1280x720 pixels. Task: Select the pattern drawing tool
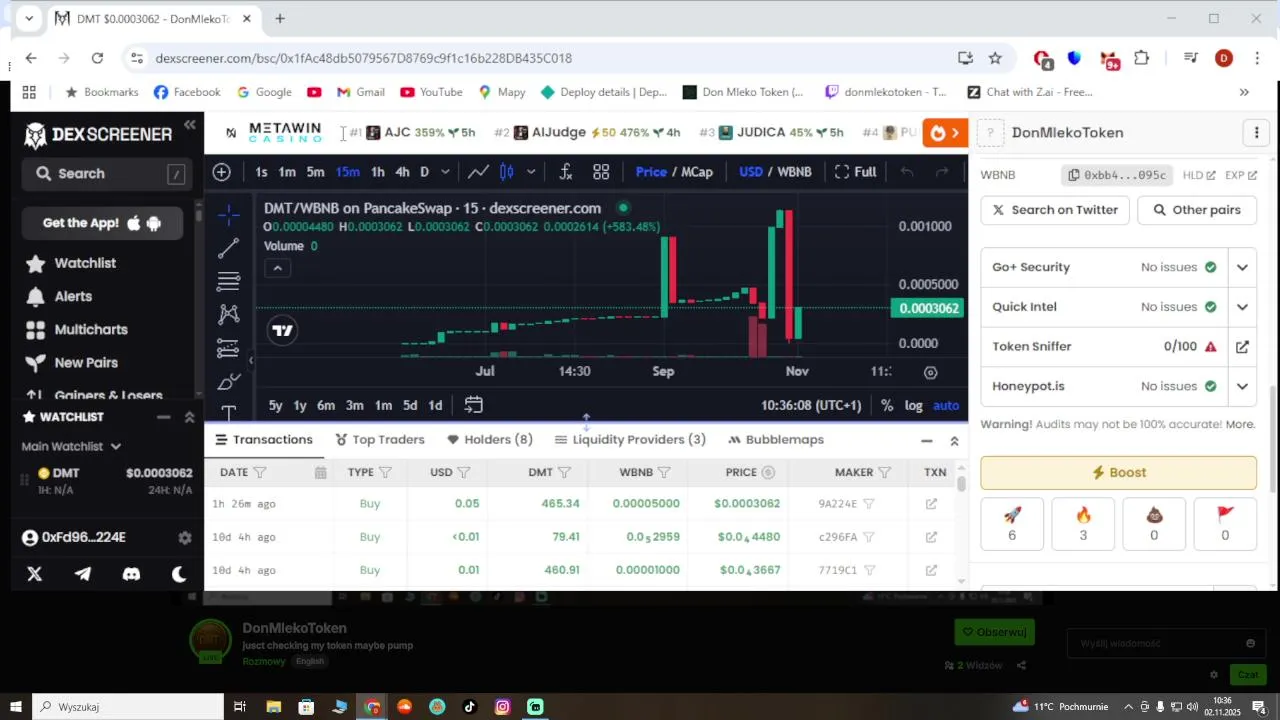click(228, 314)
